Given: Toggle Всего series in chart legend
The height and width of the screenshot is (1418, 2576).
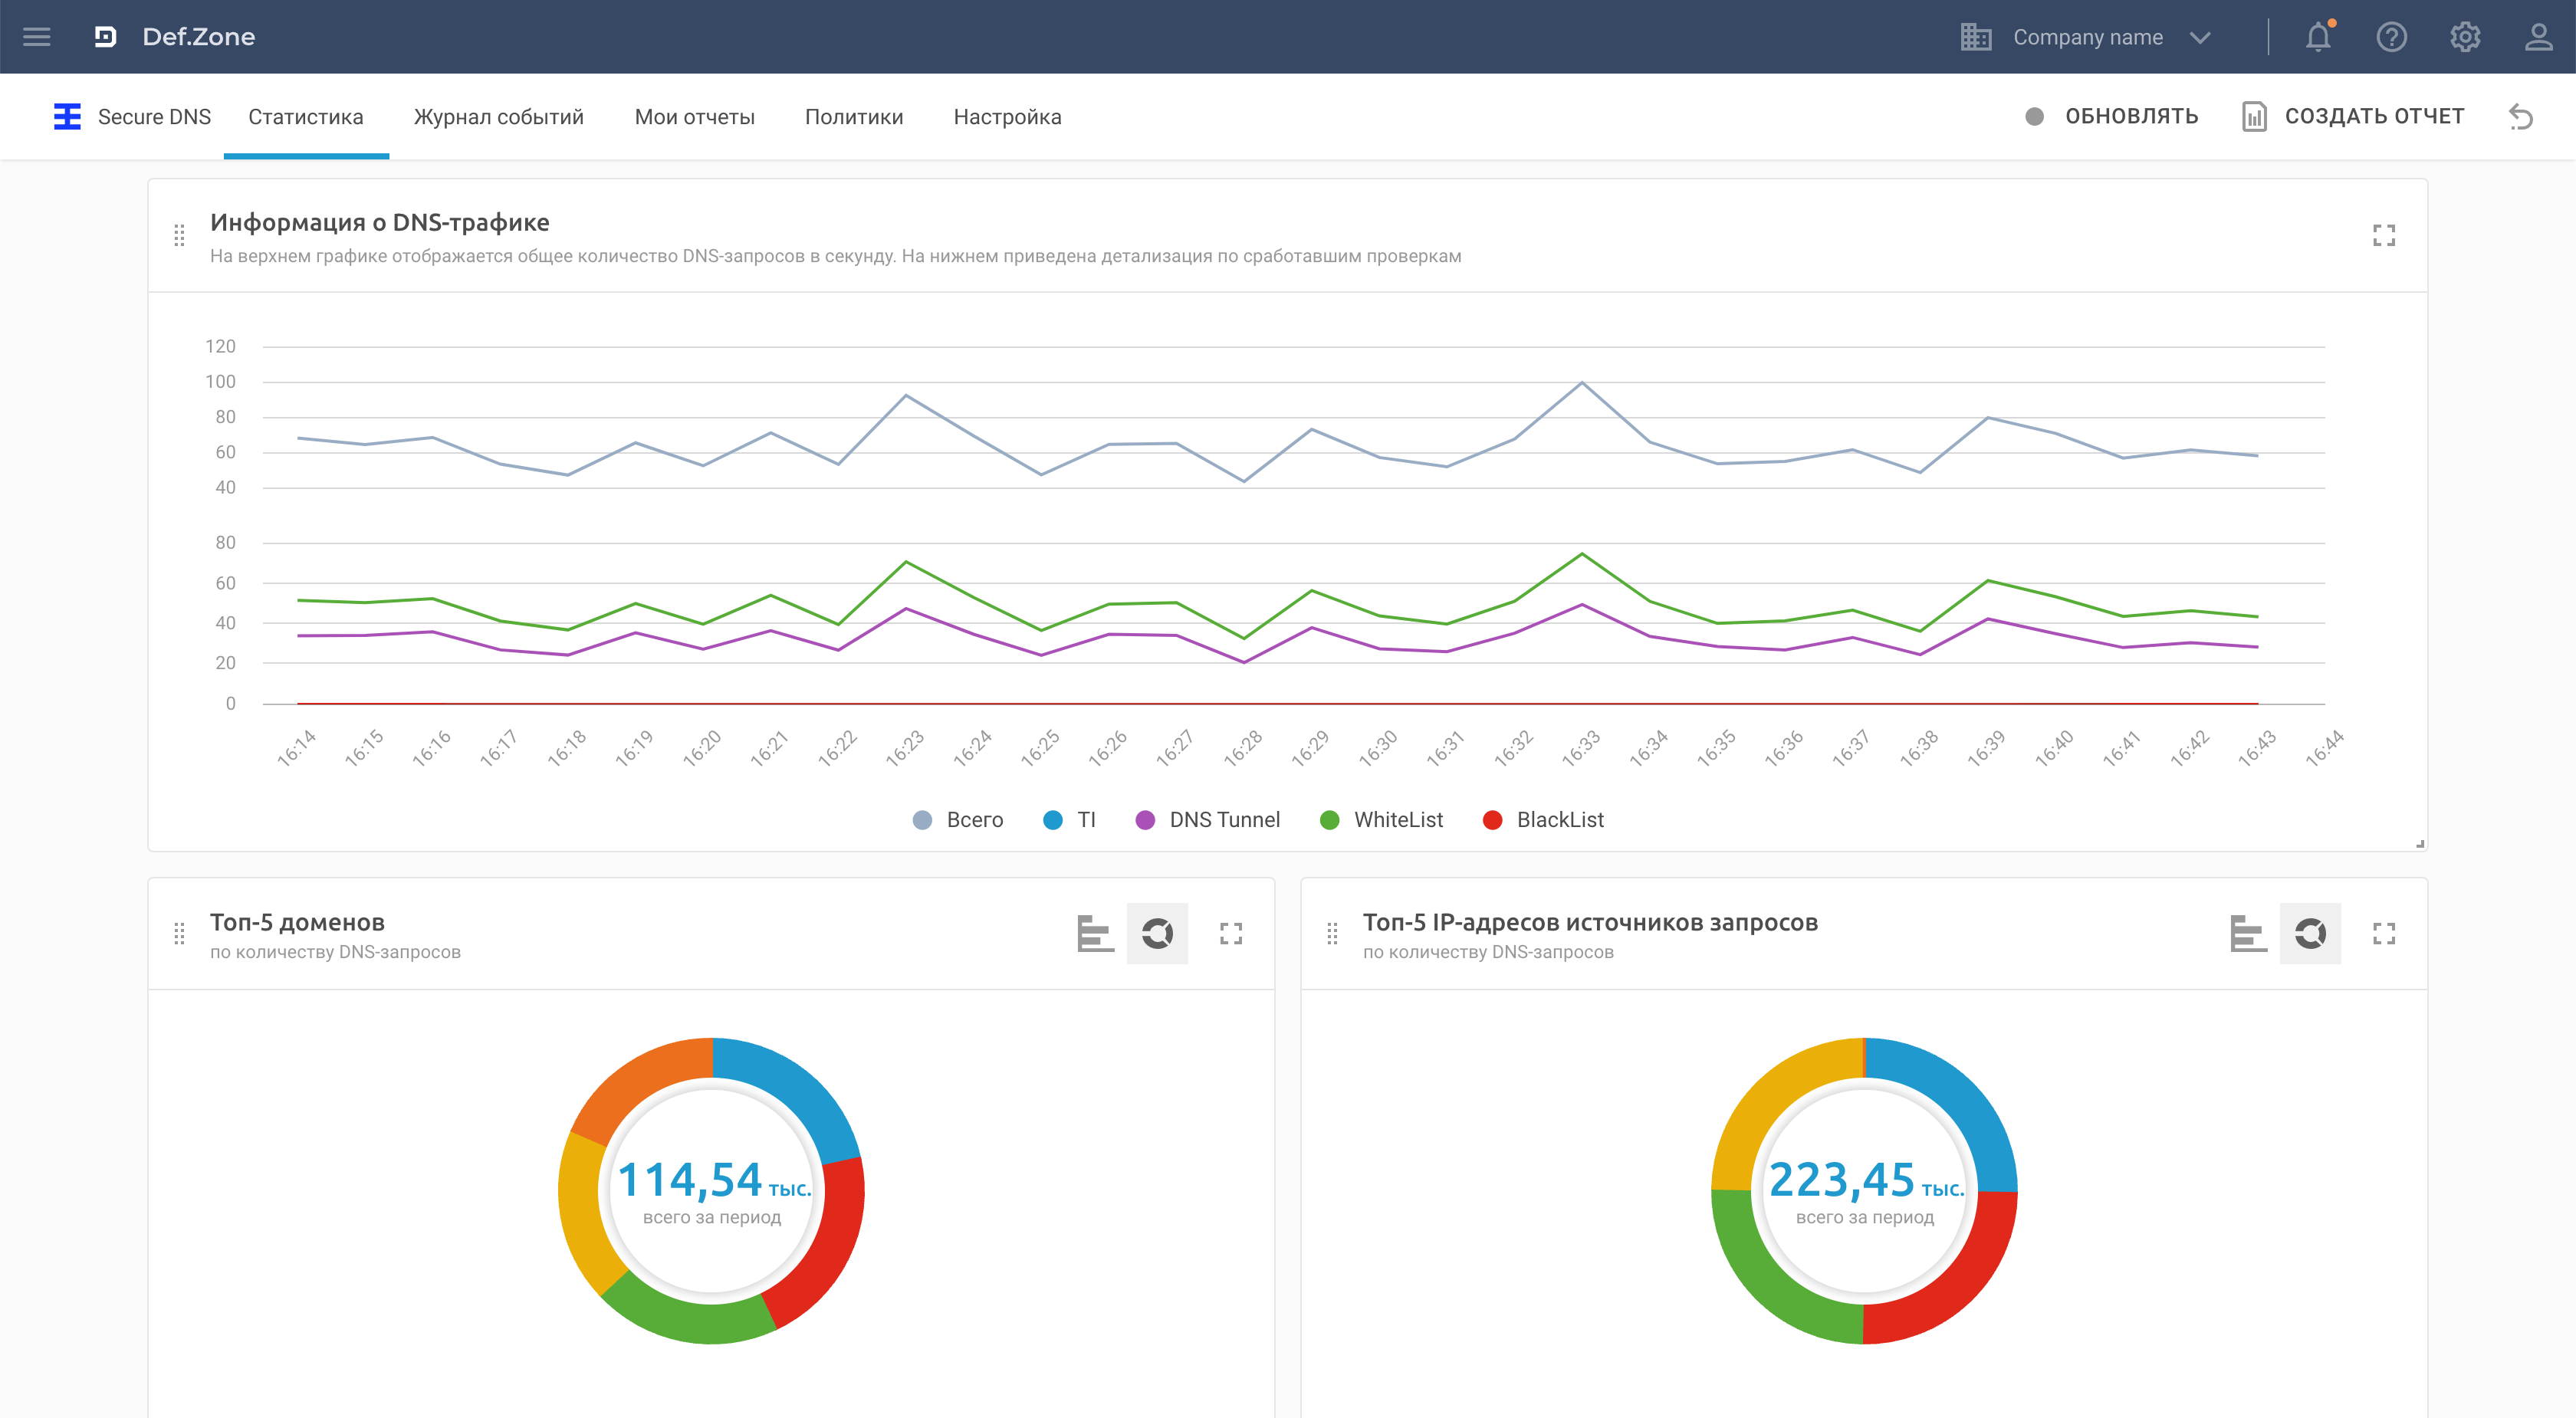Looking at the screenshot, I should pyautogui.click(x=958, y=820).
